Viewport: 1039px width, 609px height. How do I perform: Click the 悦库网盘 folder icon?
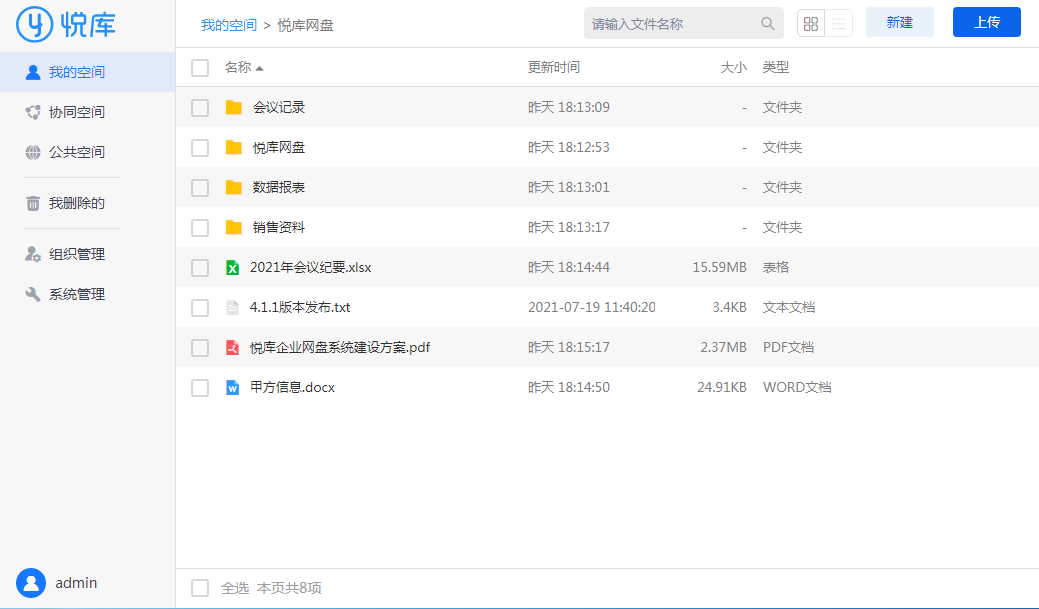click(x=233, y=147)
